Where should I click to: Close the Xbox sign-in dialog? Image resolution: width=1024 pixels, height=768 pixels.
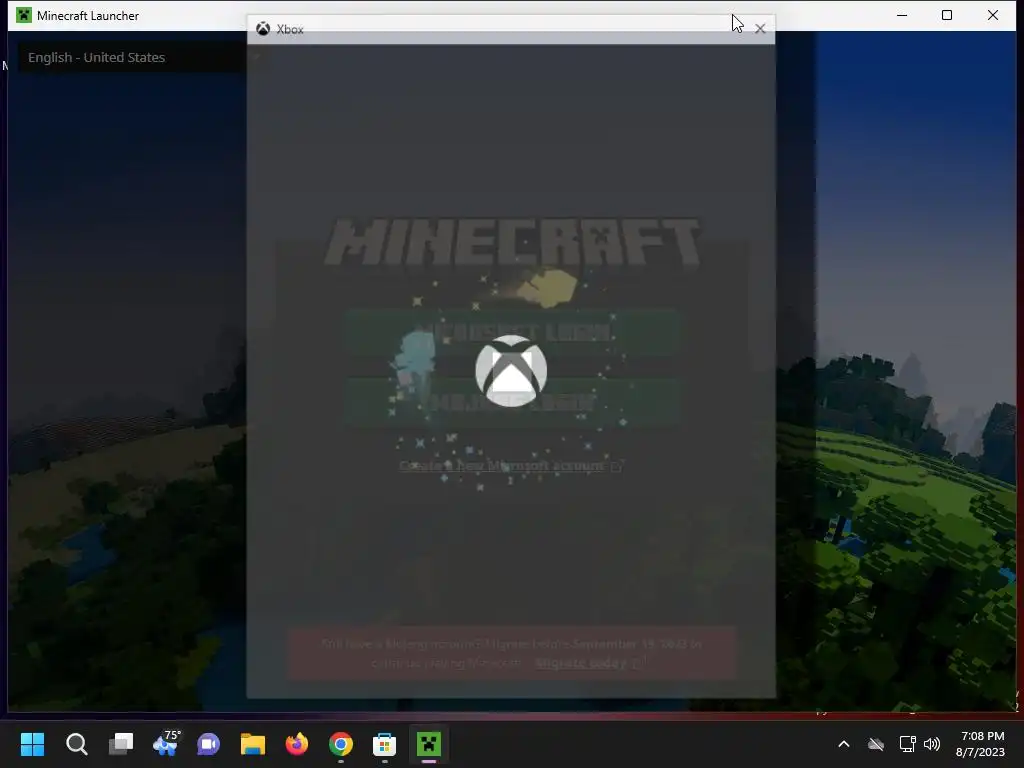[760, 29]
